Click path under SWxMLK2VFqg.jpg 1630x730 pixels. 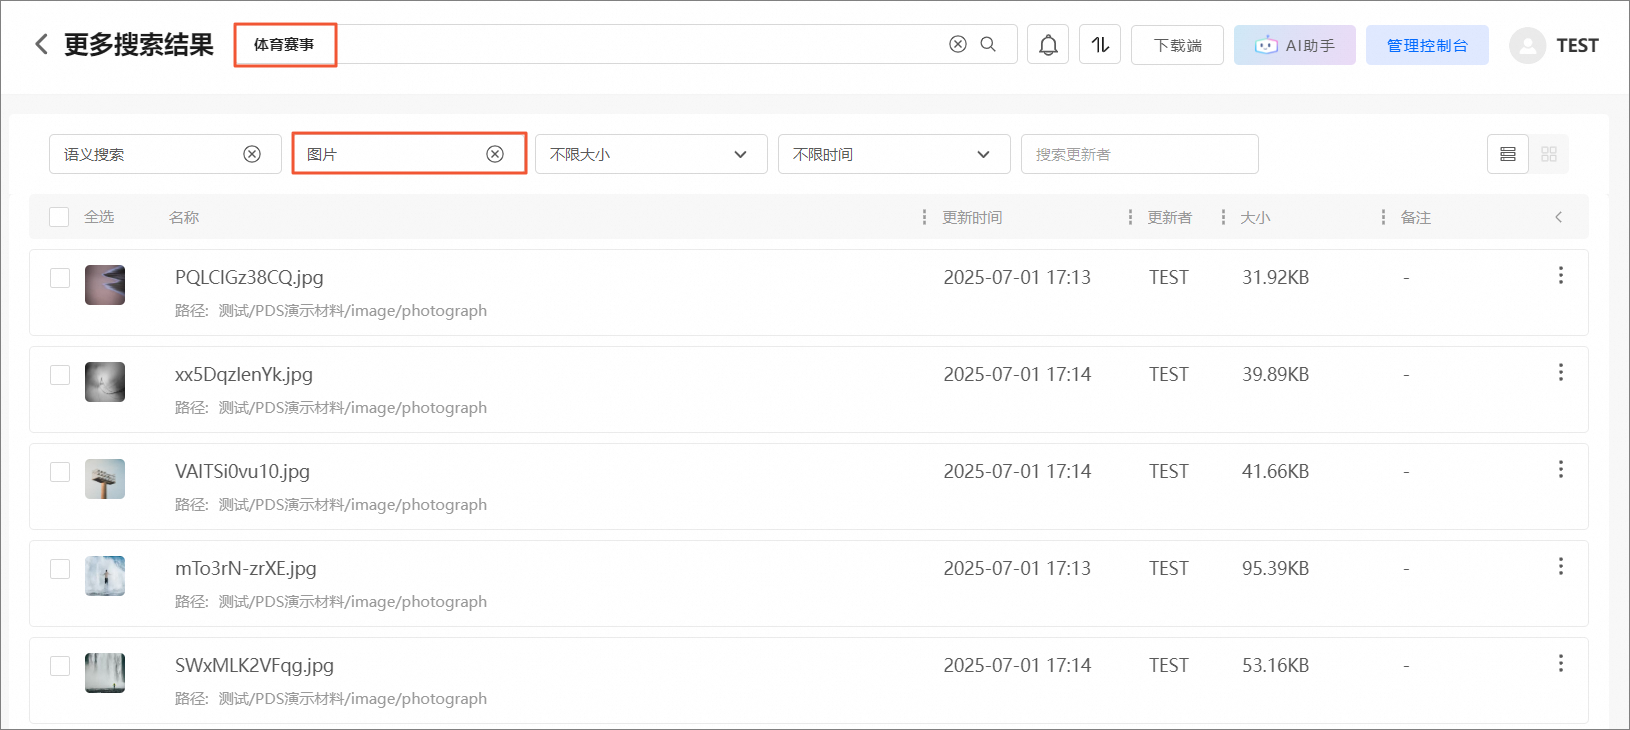coord(331,699)
